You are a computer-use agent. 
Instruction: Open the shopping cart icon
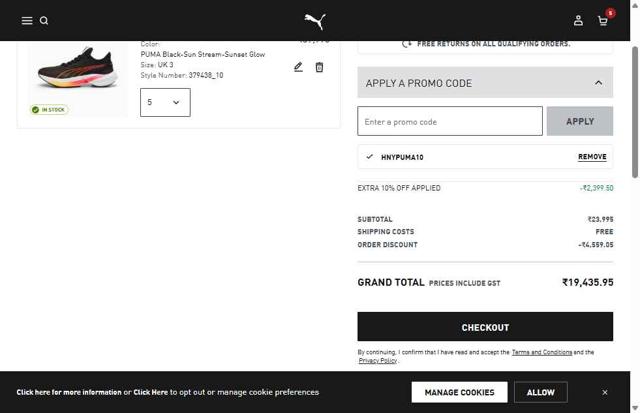pyautogui.click(x=603, y=20)
